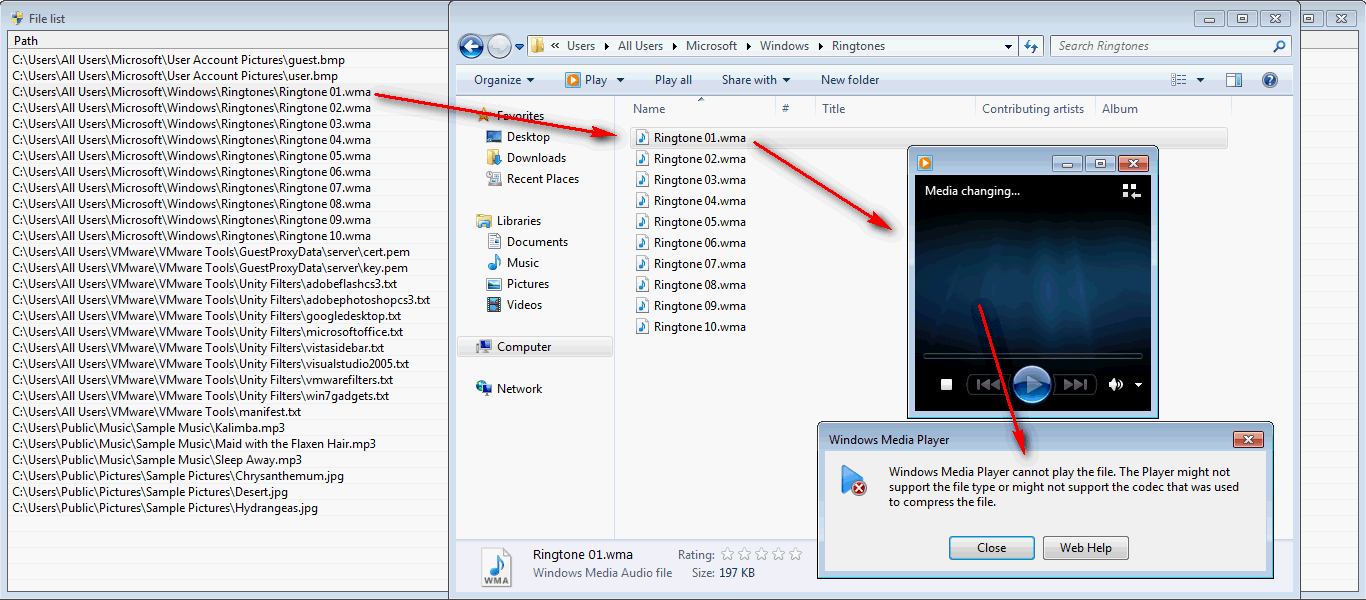This screenshot has height=600, width=1366.
Task: Open the recent pages dropdown arrow
Action: pyautogui.click(x=520, y=47)
